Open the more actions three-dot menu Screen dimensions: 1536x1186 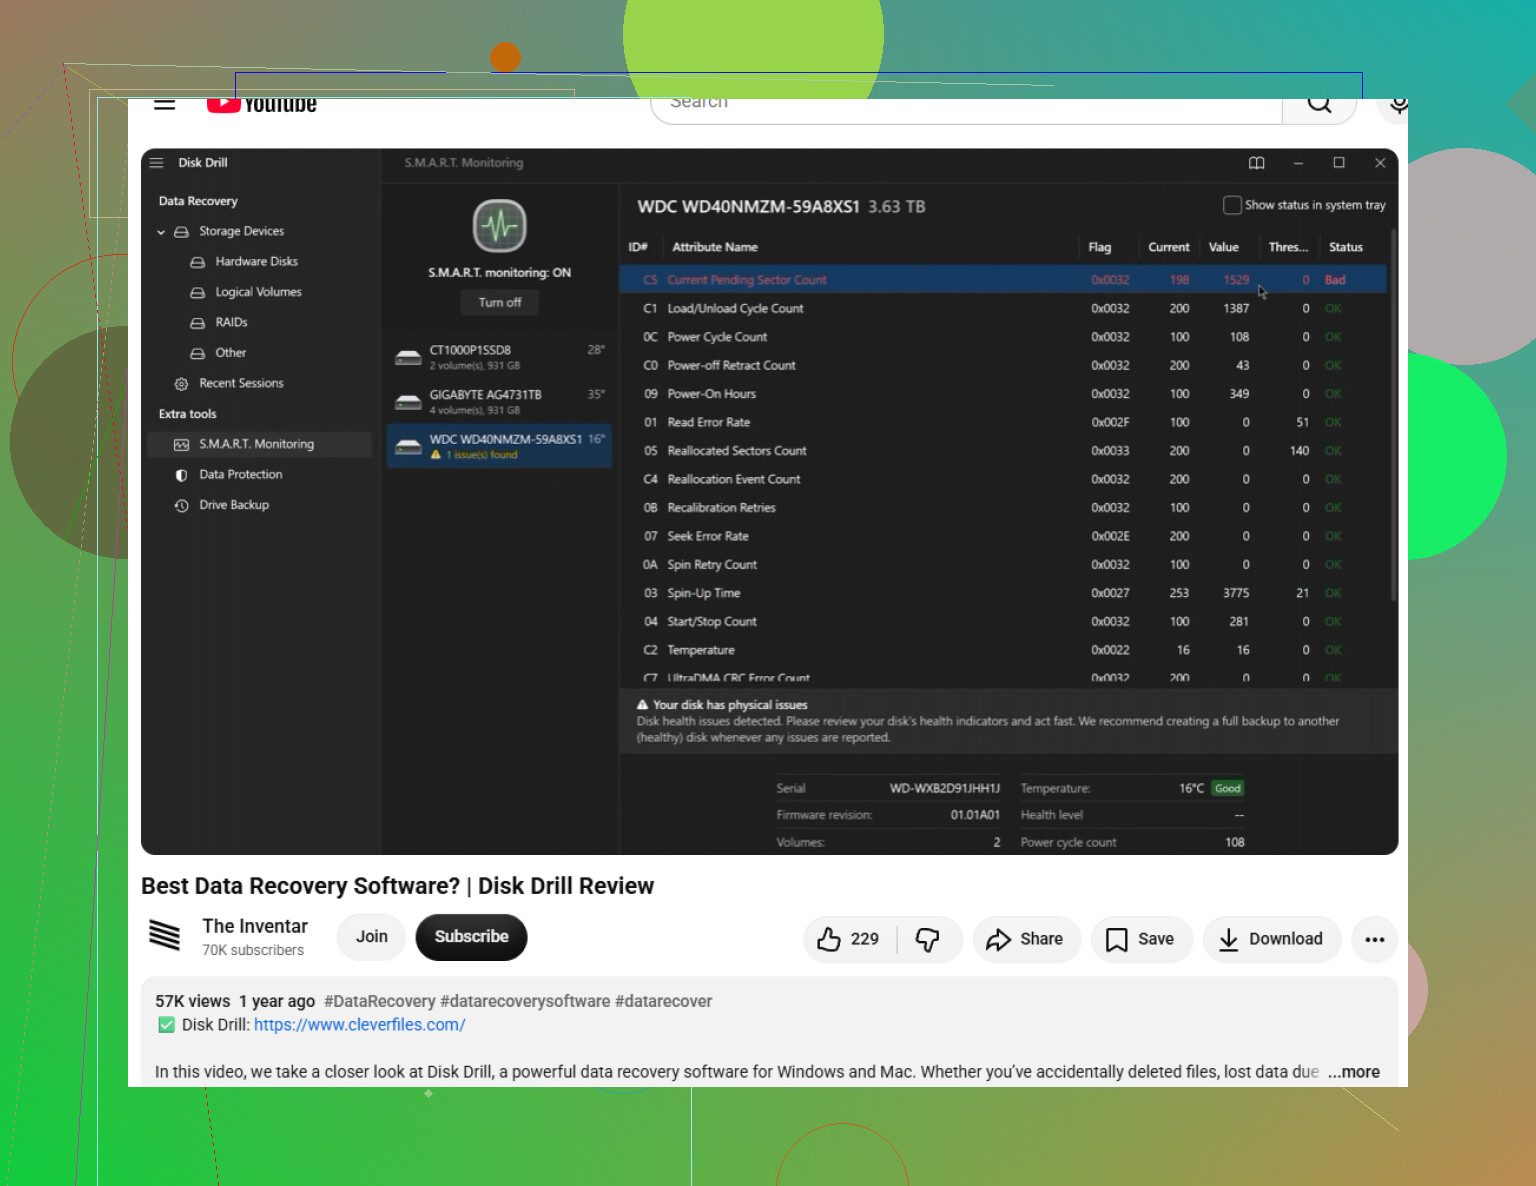1375,939
